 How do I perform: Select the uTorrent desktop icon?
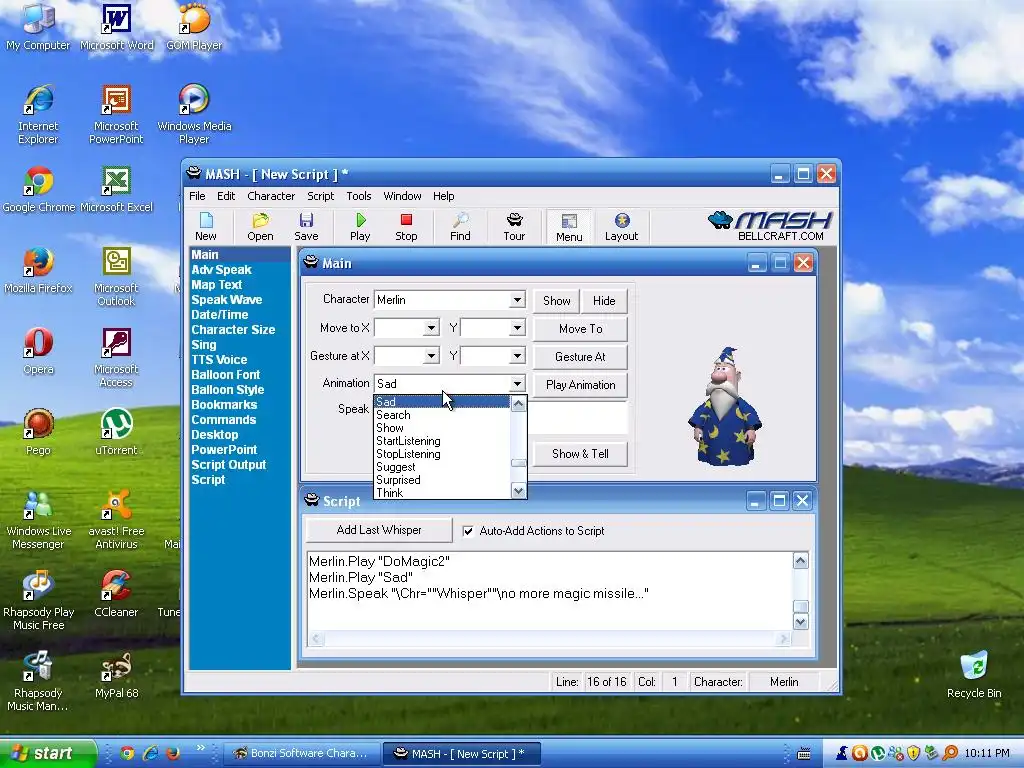(116, 432)
